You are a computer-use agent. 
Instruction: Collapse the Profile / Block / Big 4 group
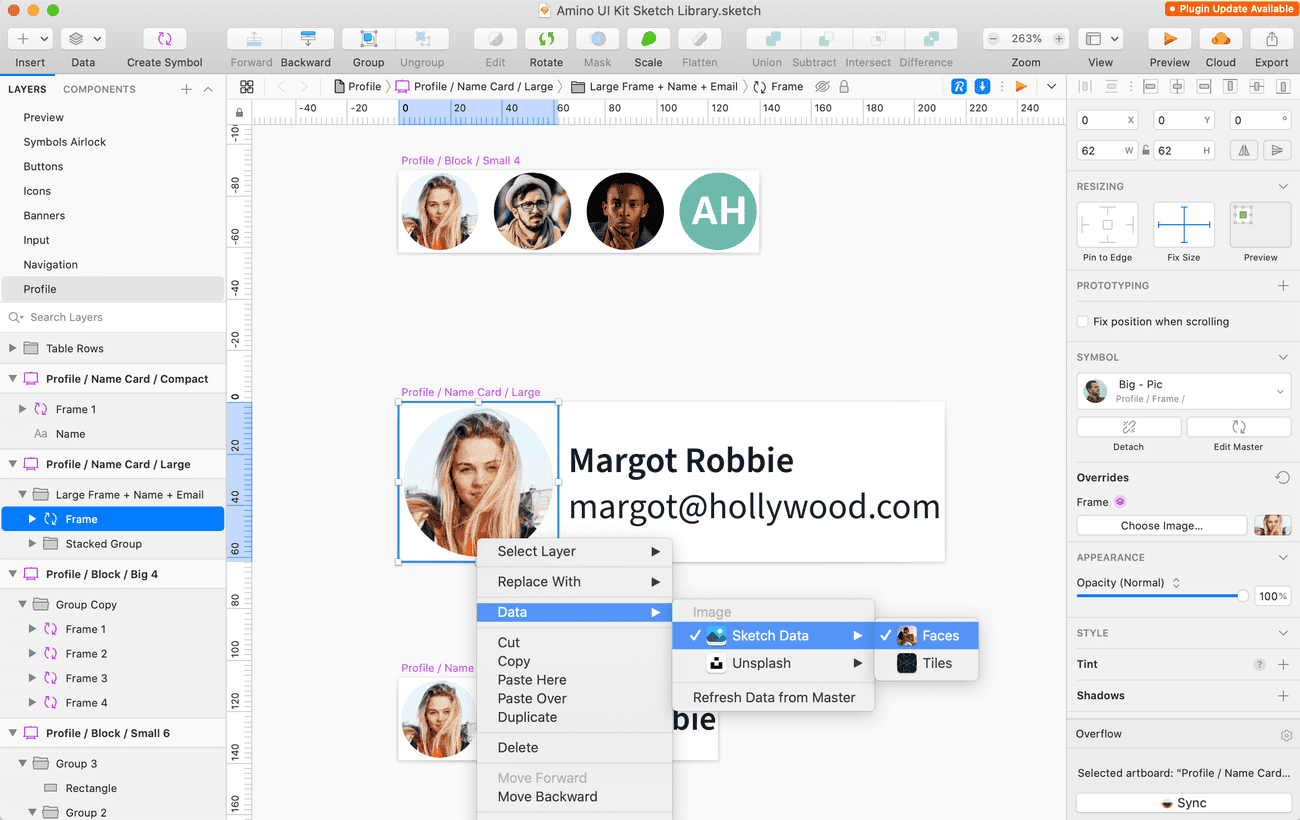(11, 573)
